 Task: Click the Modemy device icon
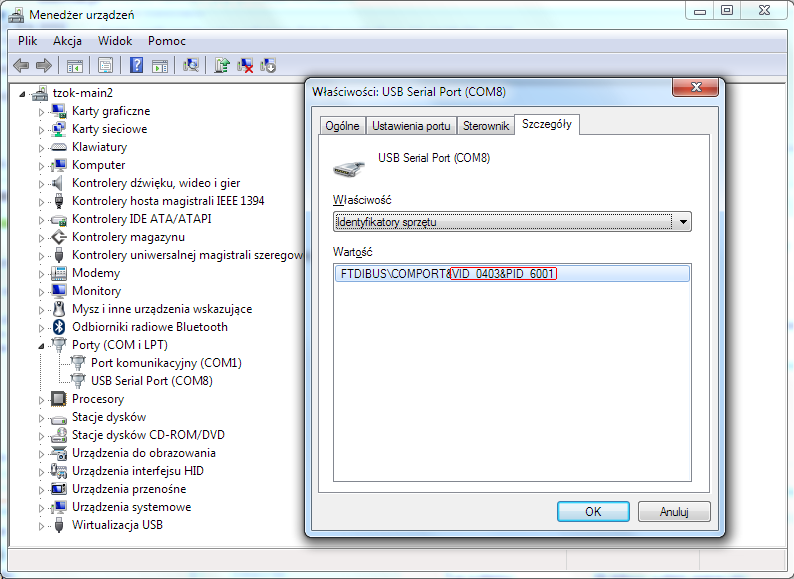point(59,273)
